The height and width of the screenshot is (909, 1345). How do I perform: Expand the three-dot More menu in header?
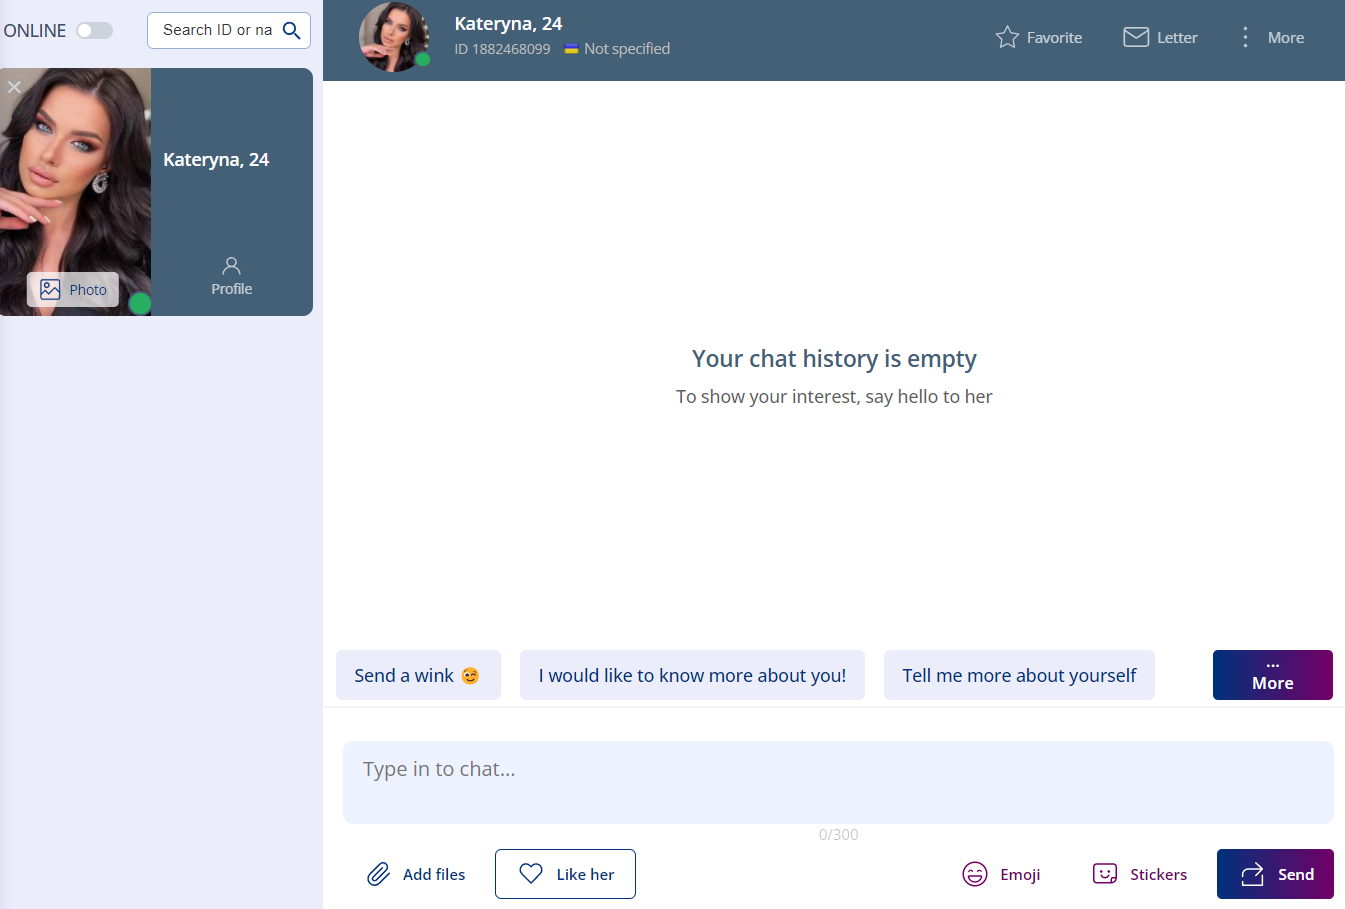pyautogui.click(x=1245, y=38)
